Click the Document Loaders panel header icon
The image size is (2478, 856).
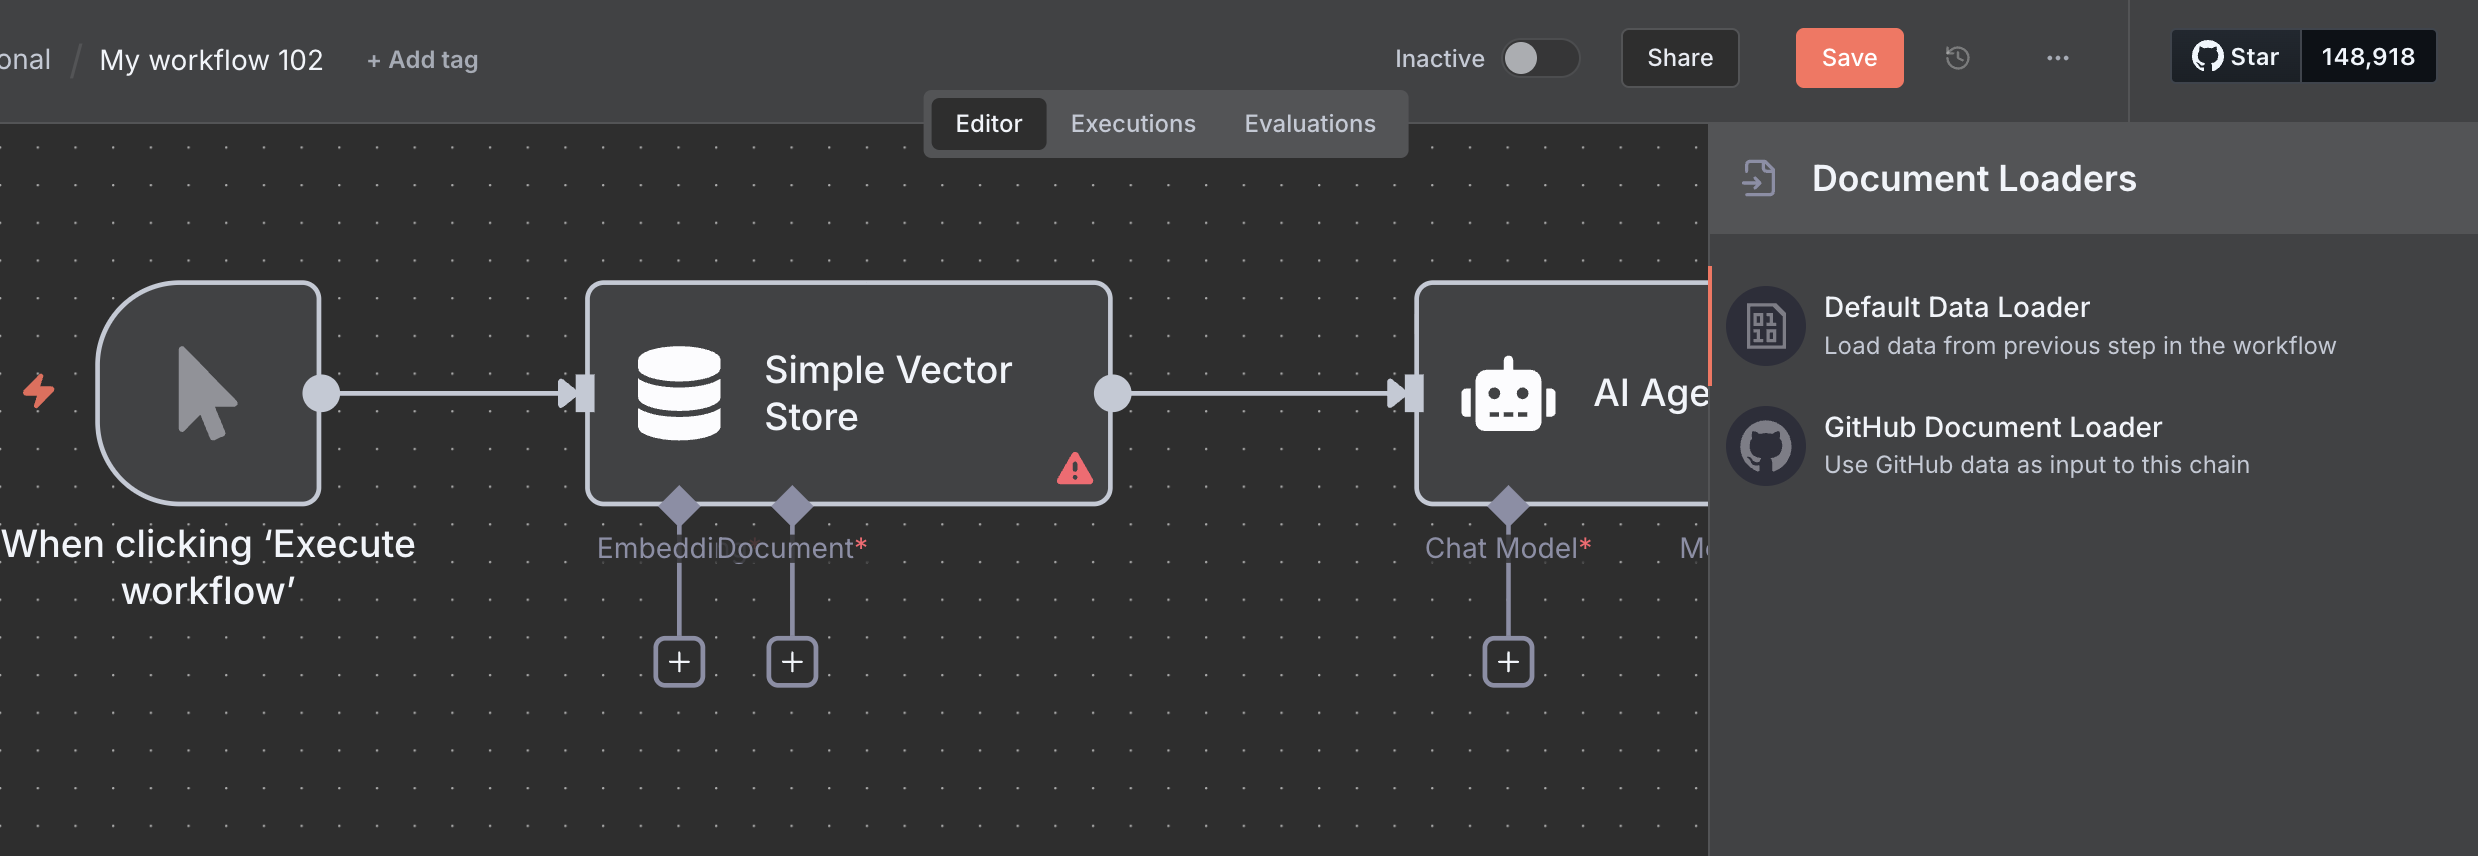[x=1758, y=179]
